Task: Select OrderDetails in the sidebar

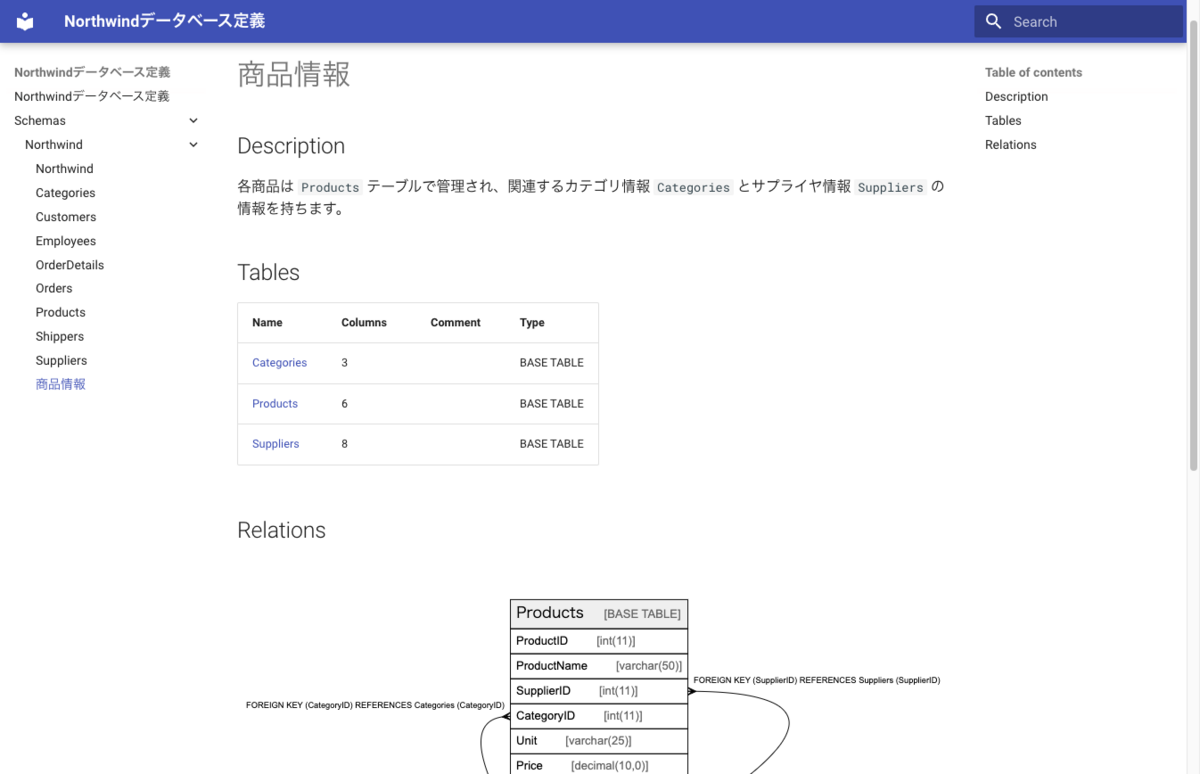Action: click(69, 264)
